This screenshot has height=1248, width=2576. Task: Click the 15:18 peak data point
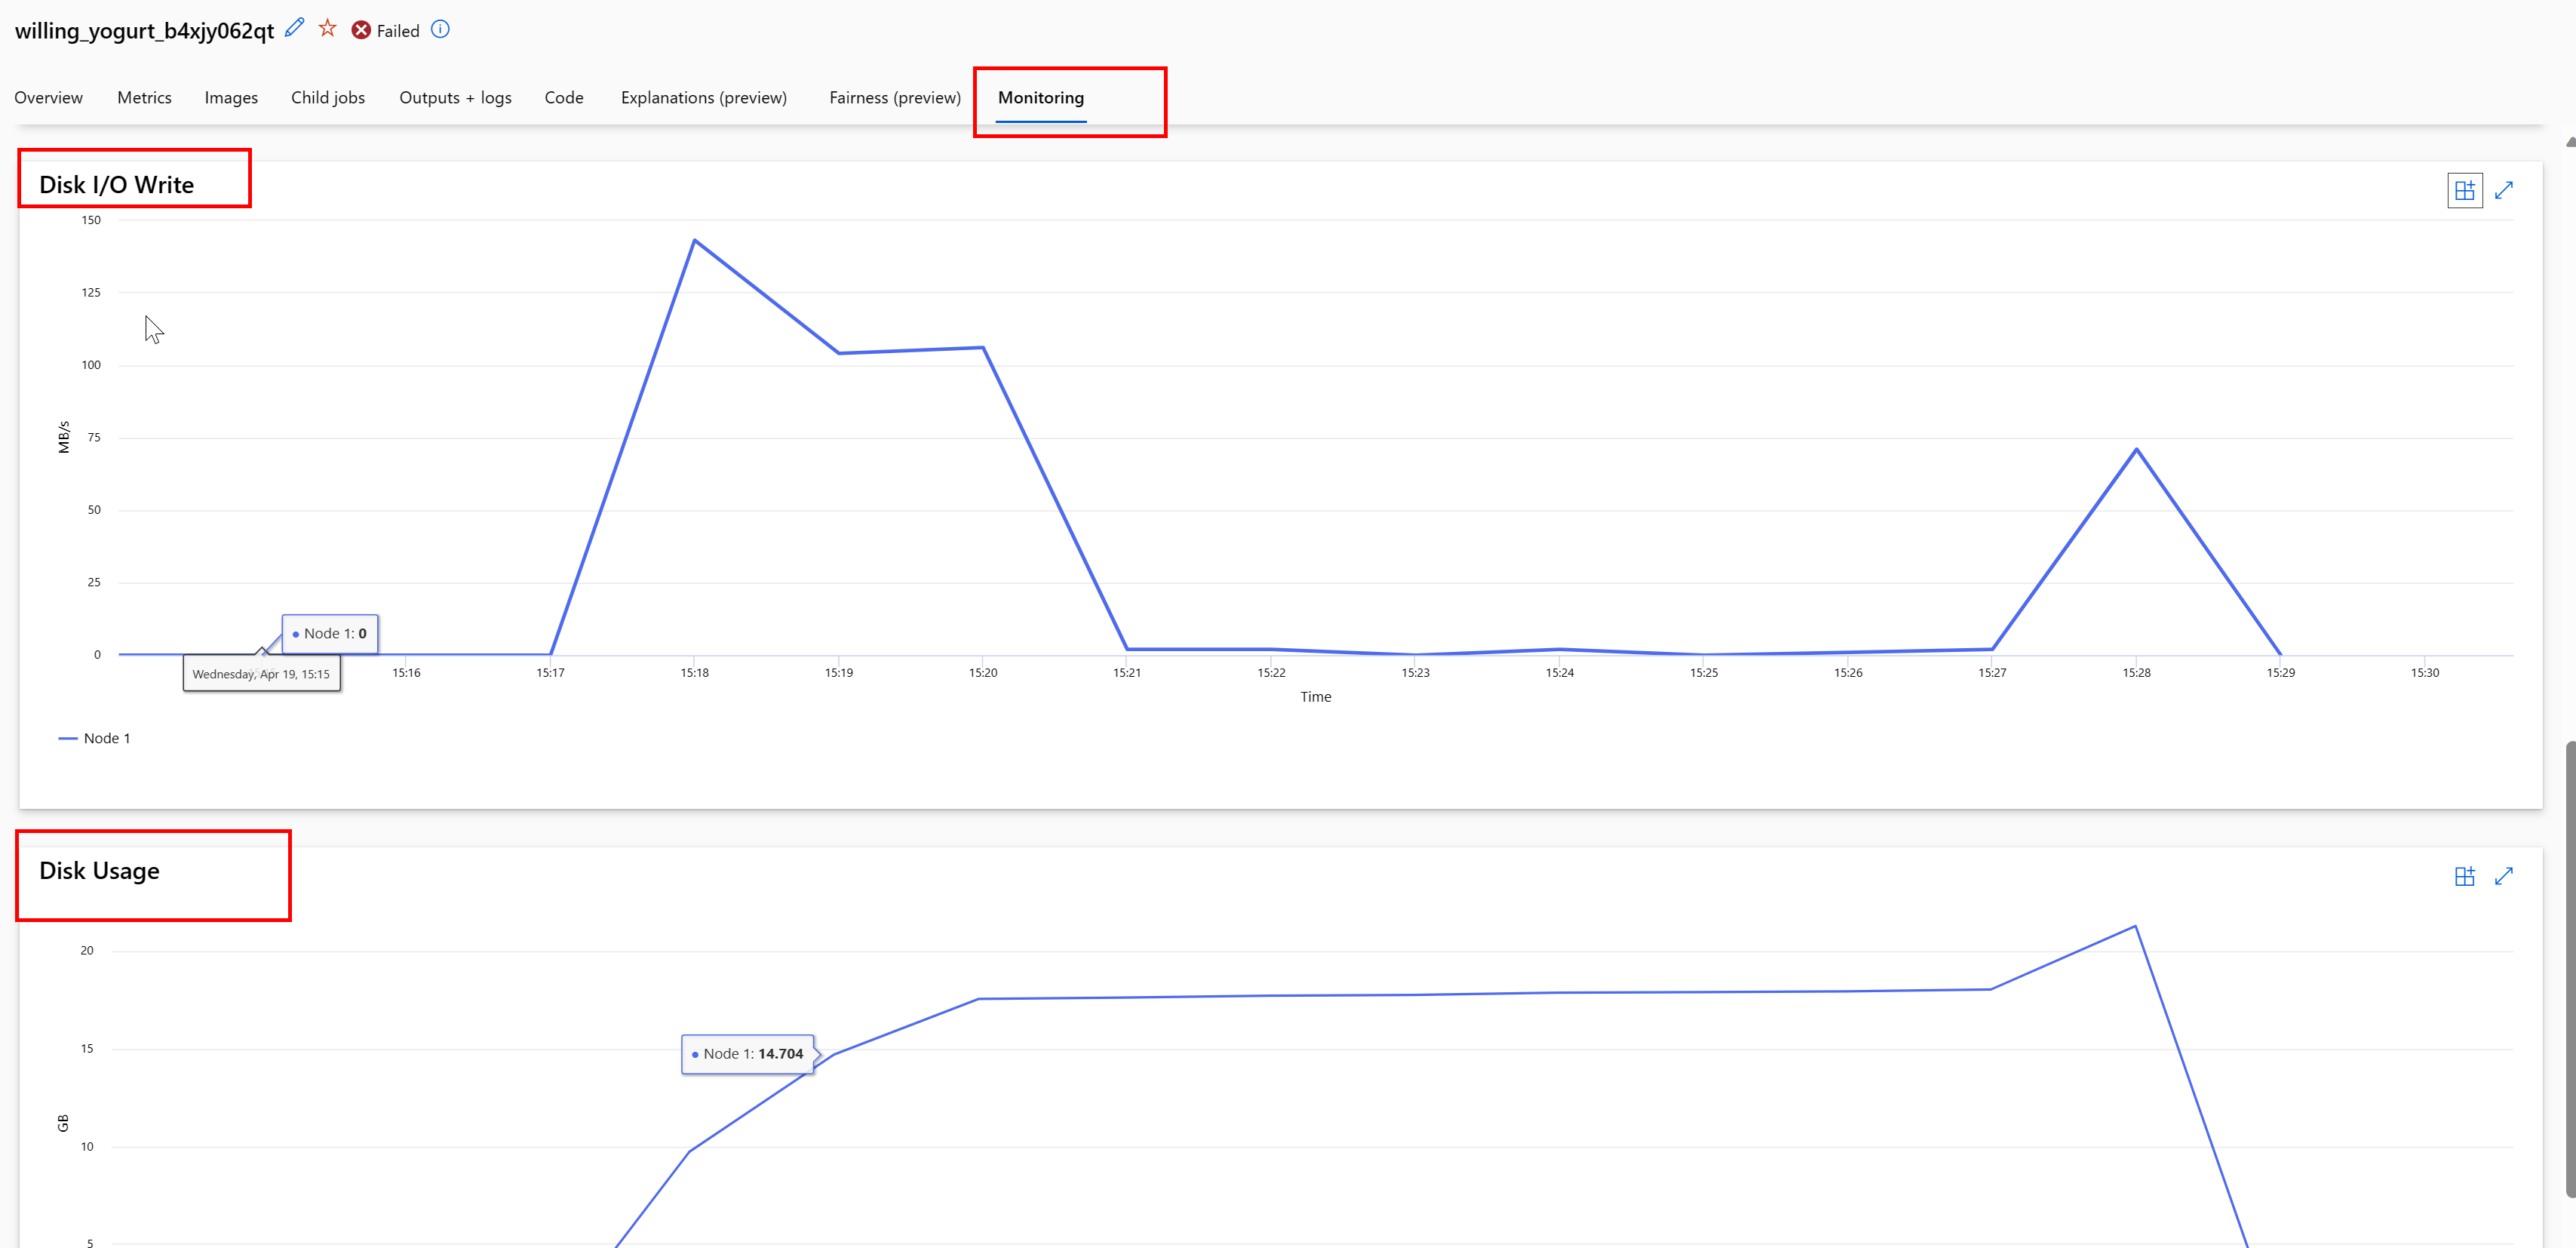[695, 241]
